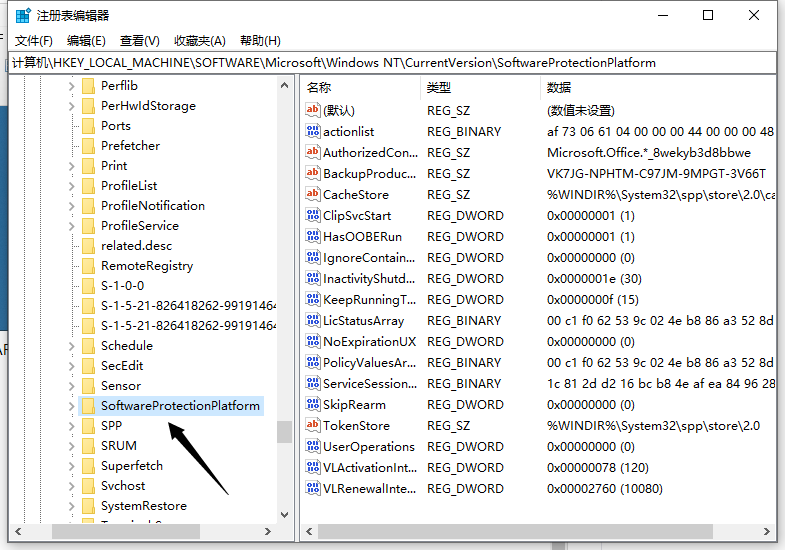Click the tree pane vertical scrollbar
The image size is (785, 550).
pyautogui.click(x=285, y=300)
